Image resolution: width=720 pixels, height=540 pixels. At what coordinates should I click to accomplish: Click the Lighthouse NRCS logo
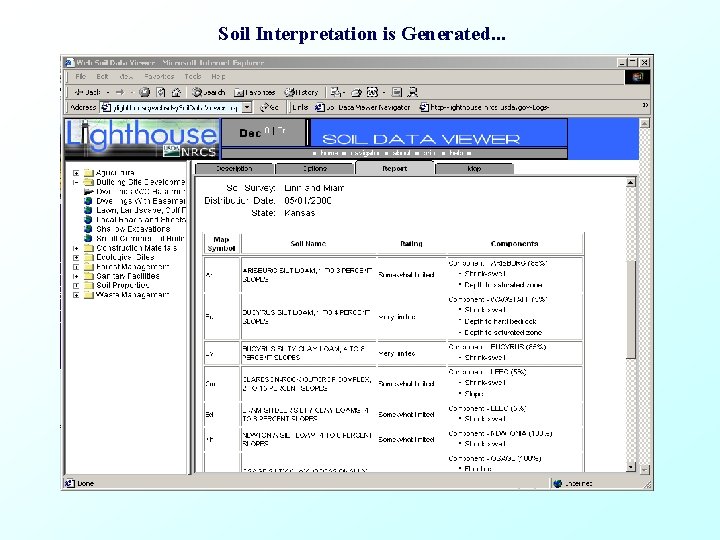(x=141, y=138)
